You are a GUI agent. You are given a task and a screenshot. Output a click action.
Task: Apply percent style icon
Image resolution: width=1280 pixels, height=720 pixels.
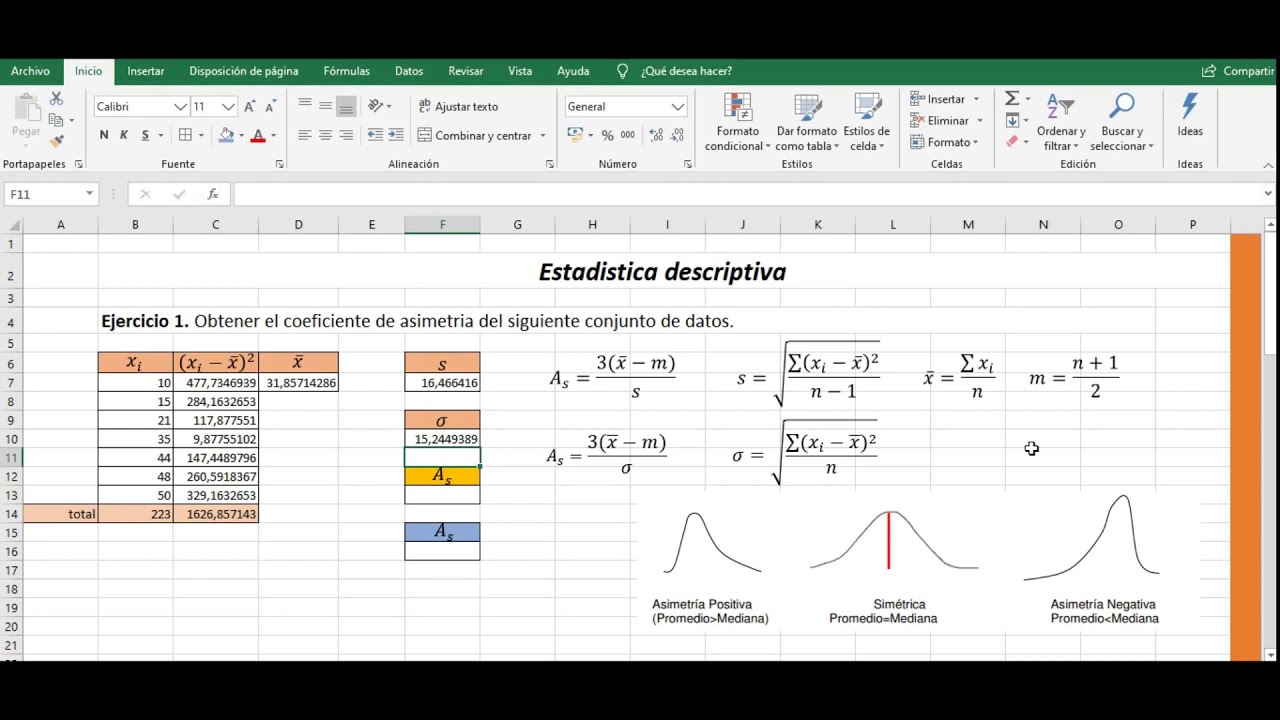pos(607,135)
